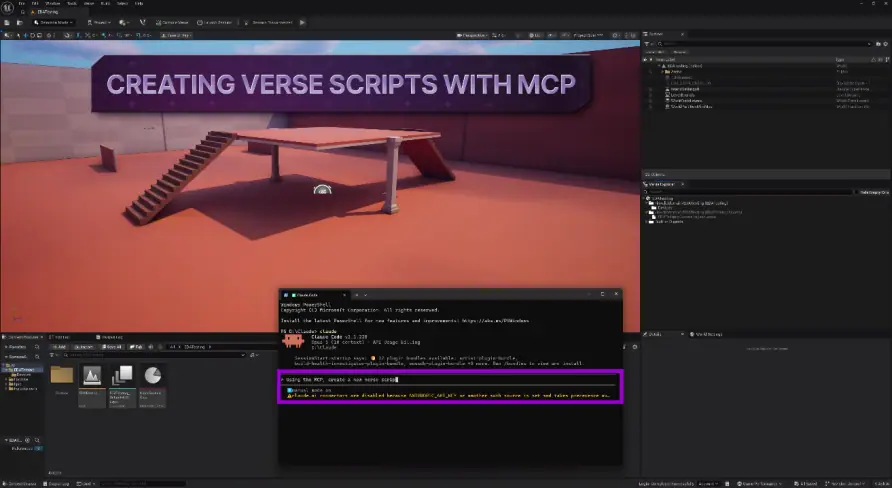Select the Content folder in Verse Explorer
Screen dimensions: 892x488
point(662,208)
